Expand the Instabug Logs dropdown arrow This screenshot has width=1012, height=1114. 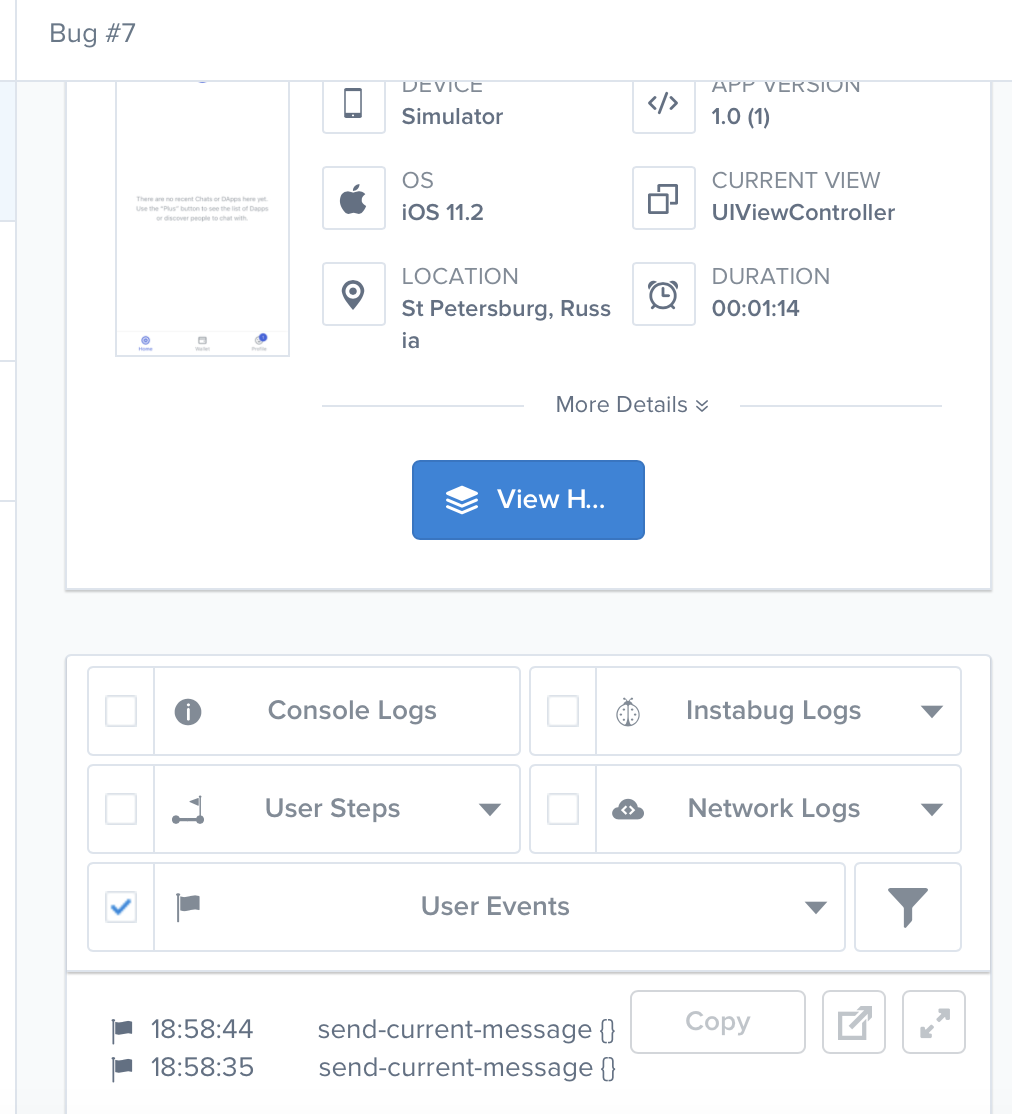click(x=931, y=711)
